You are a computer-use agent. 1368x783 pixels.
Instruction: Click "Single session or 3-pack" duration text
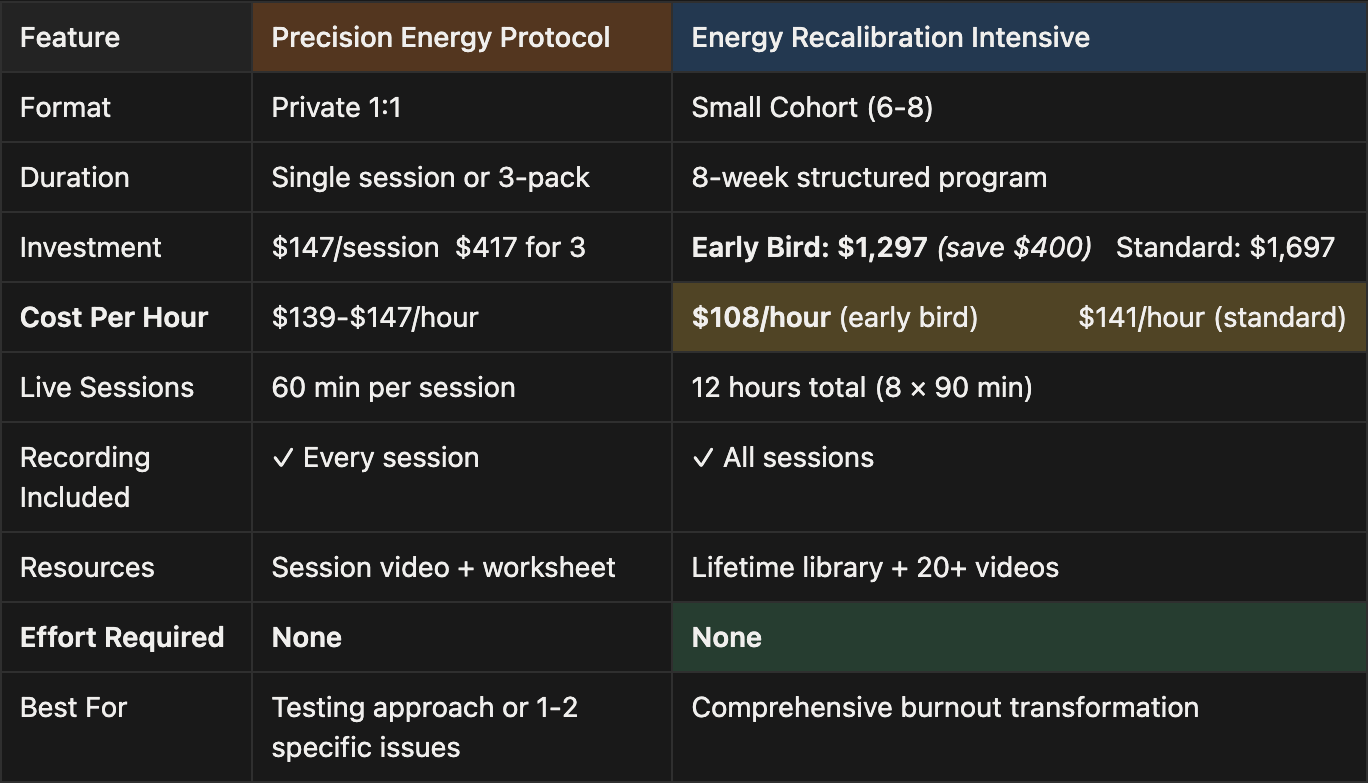tap(430, 178)
